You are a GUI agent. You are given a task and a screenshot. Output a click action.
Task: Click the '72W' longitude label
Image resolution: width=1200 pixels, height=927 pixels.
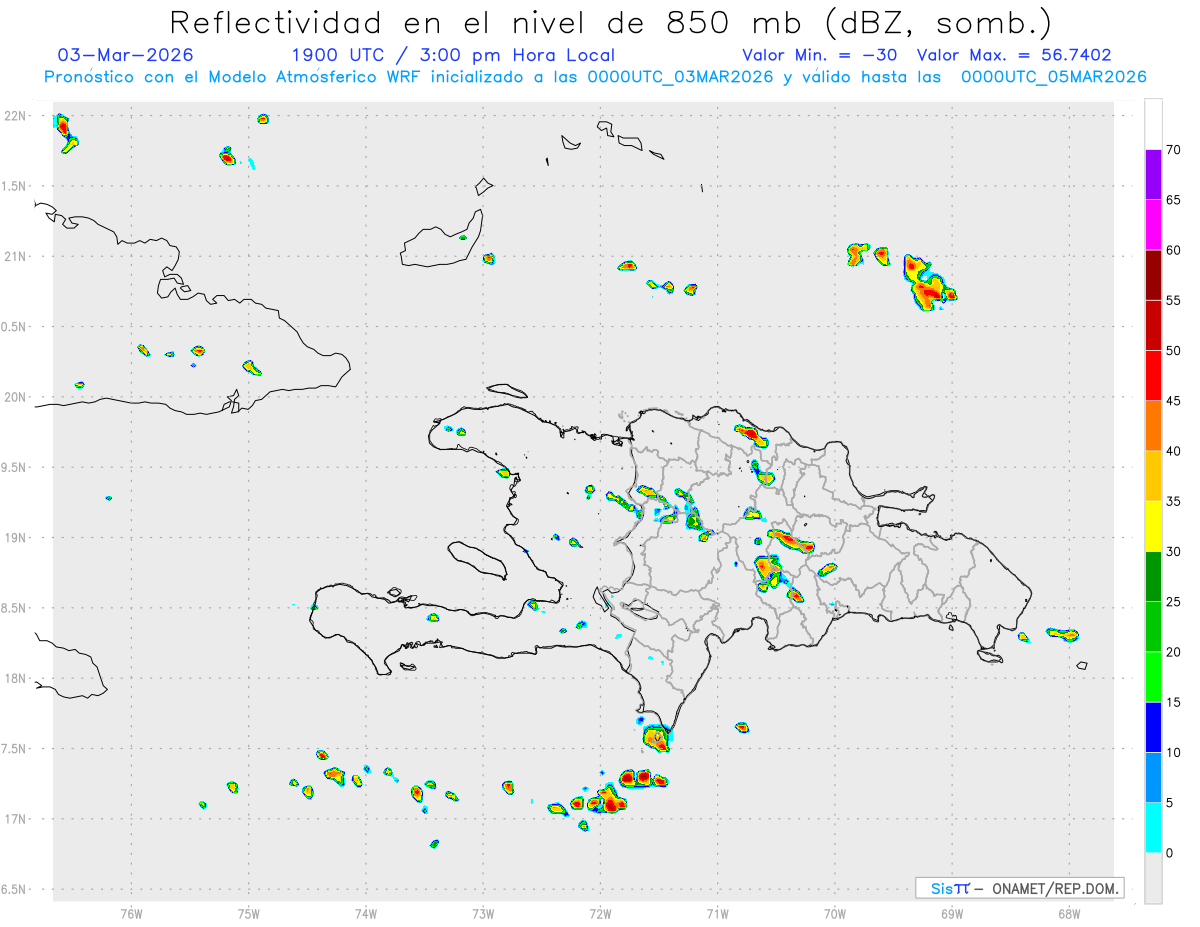coord(600,913)
